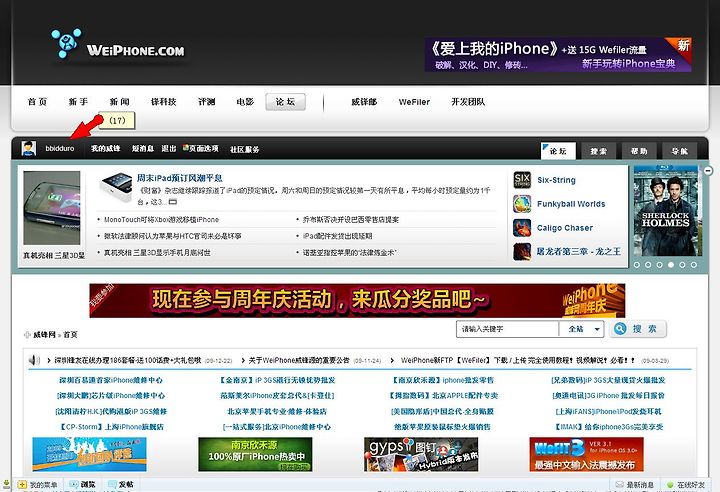The image size is (720, 492).
Task: Click the Caligo Chaser app icon
Action: click(x=522, y=228)
